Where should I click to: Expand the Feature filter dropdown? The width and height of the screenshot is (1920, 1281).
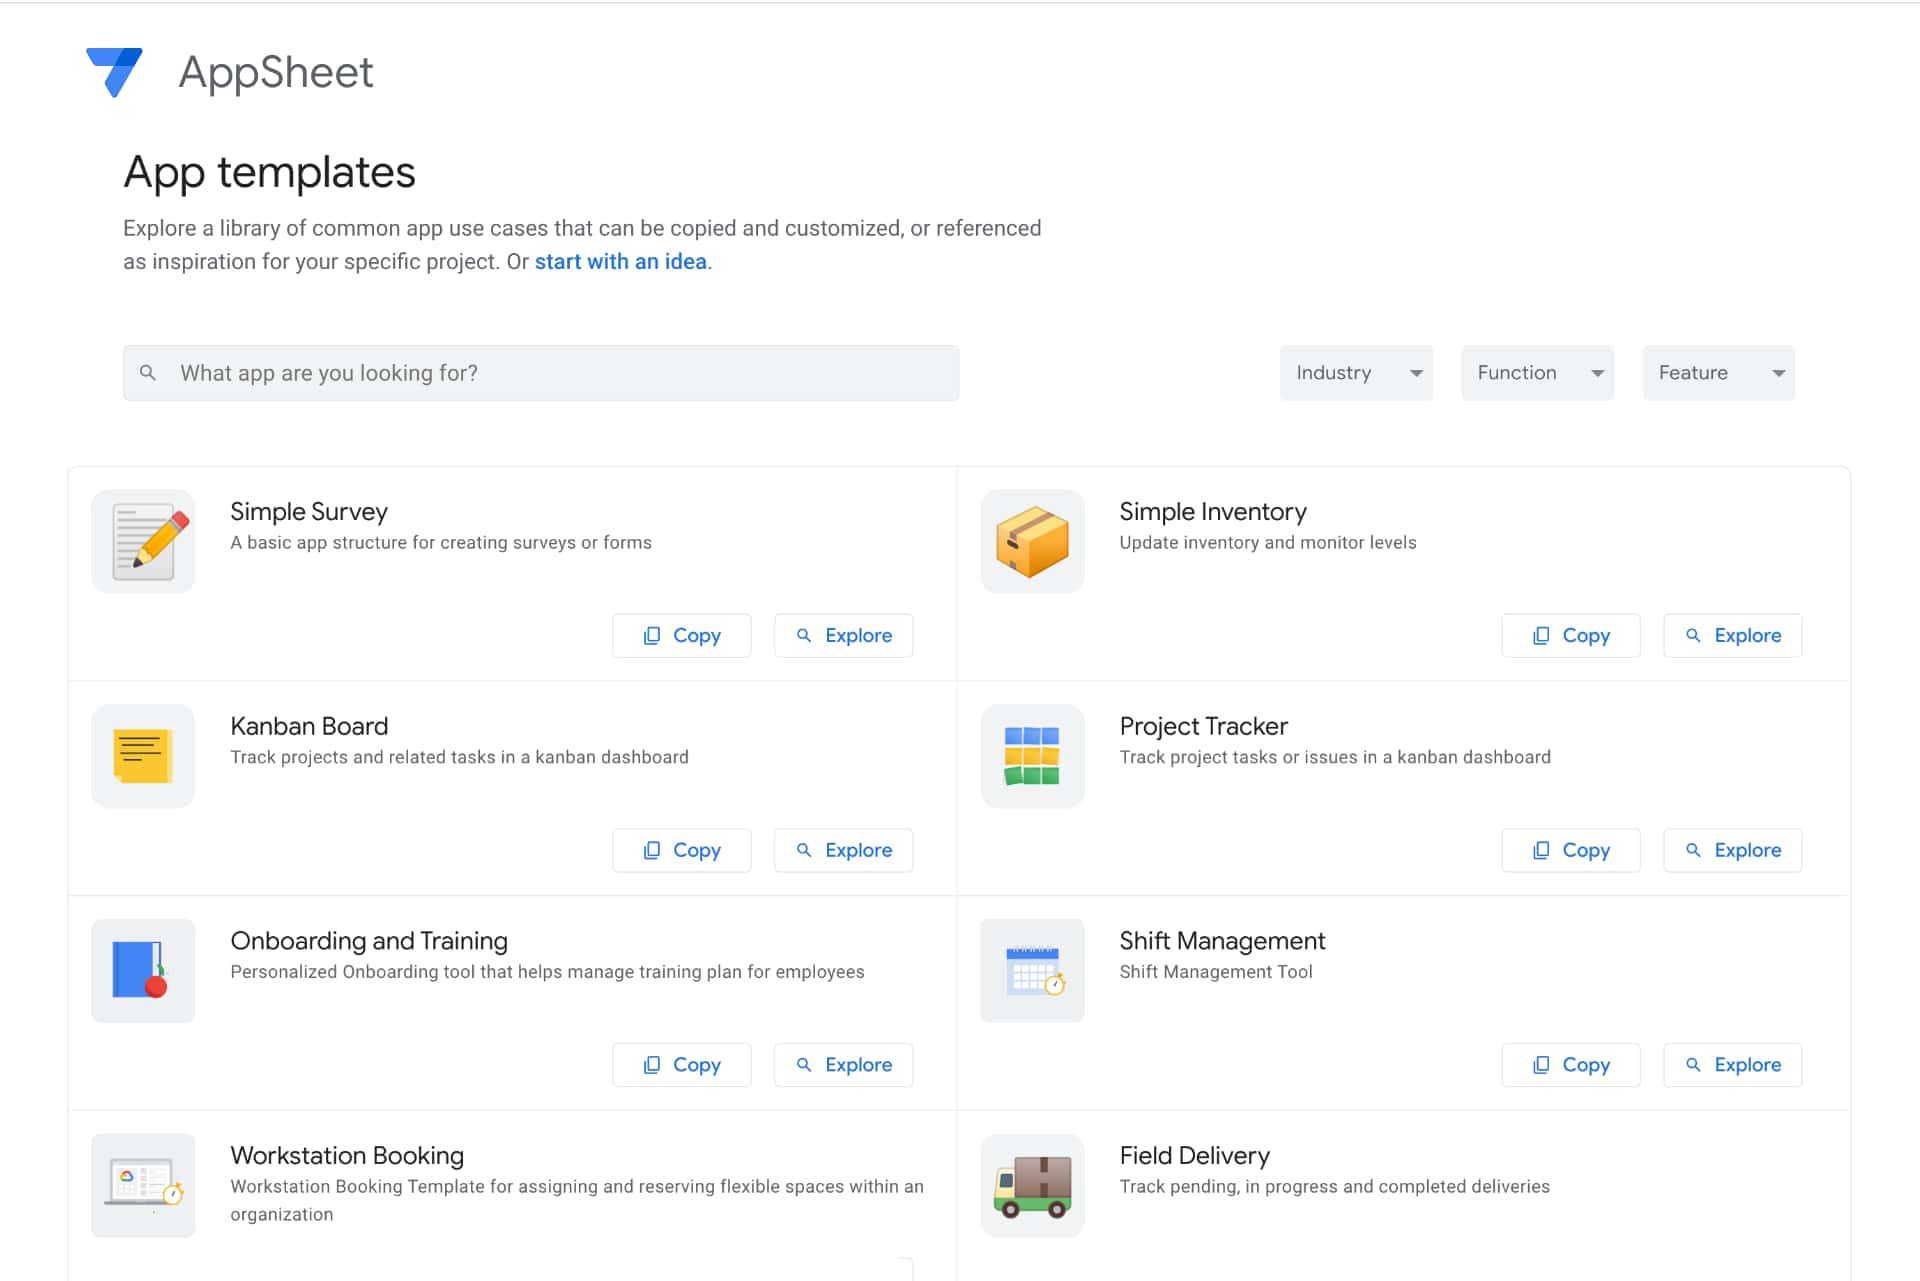tap(1718, 373)
